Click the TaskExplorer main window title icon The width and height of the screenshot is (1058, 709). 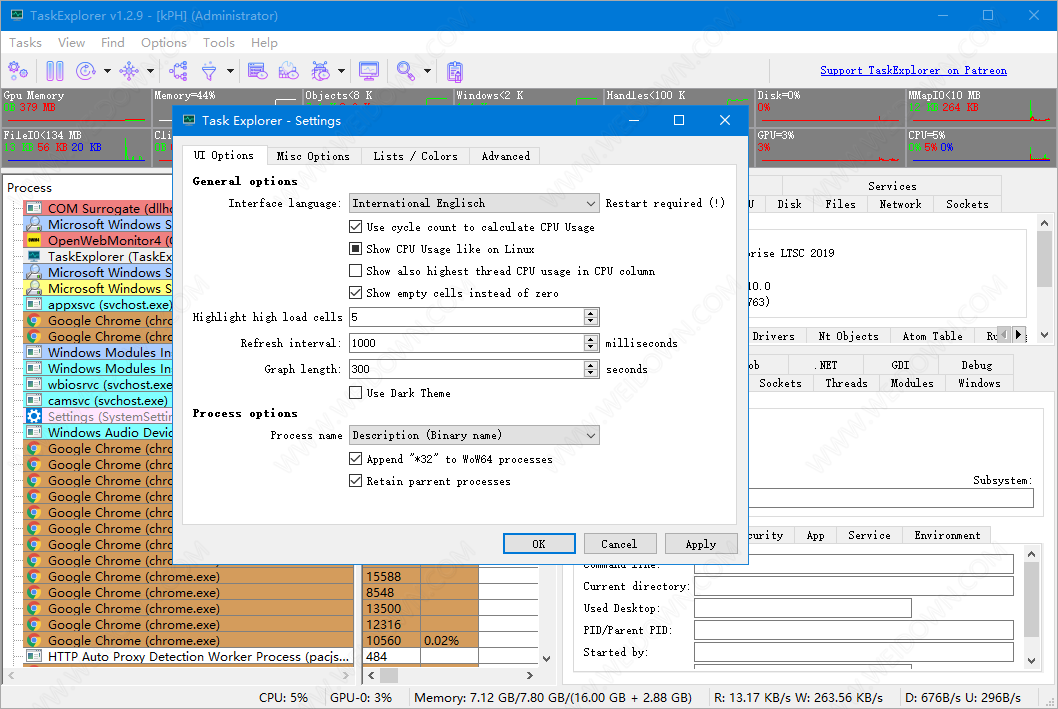[x=17, y=15]
